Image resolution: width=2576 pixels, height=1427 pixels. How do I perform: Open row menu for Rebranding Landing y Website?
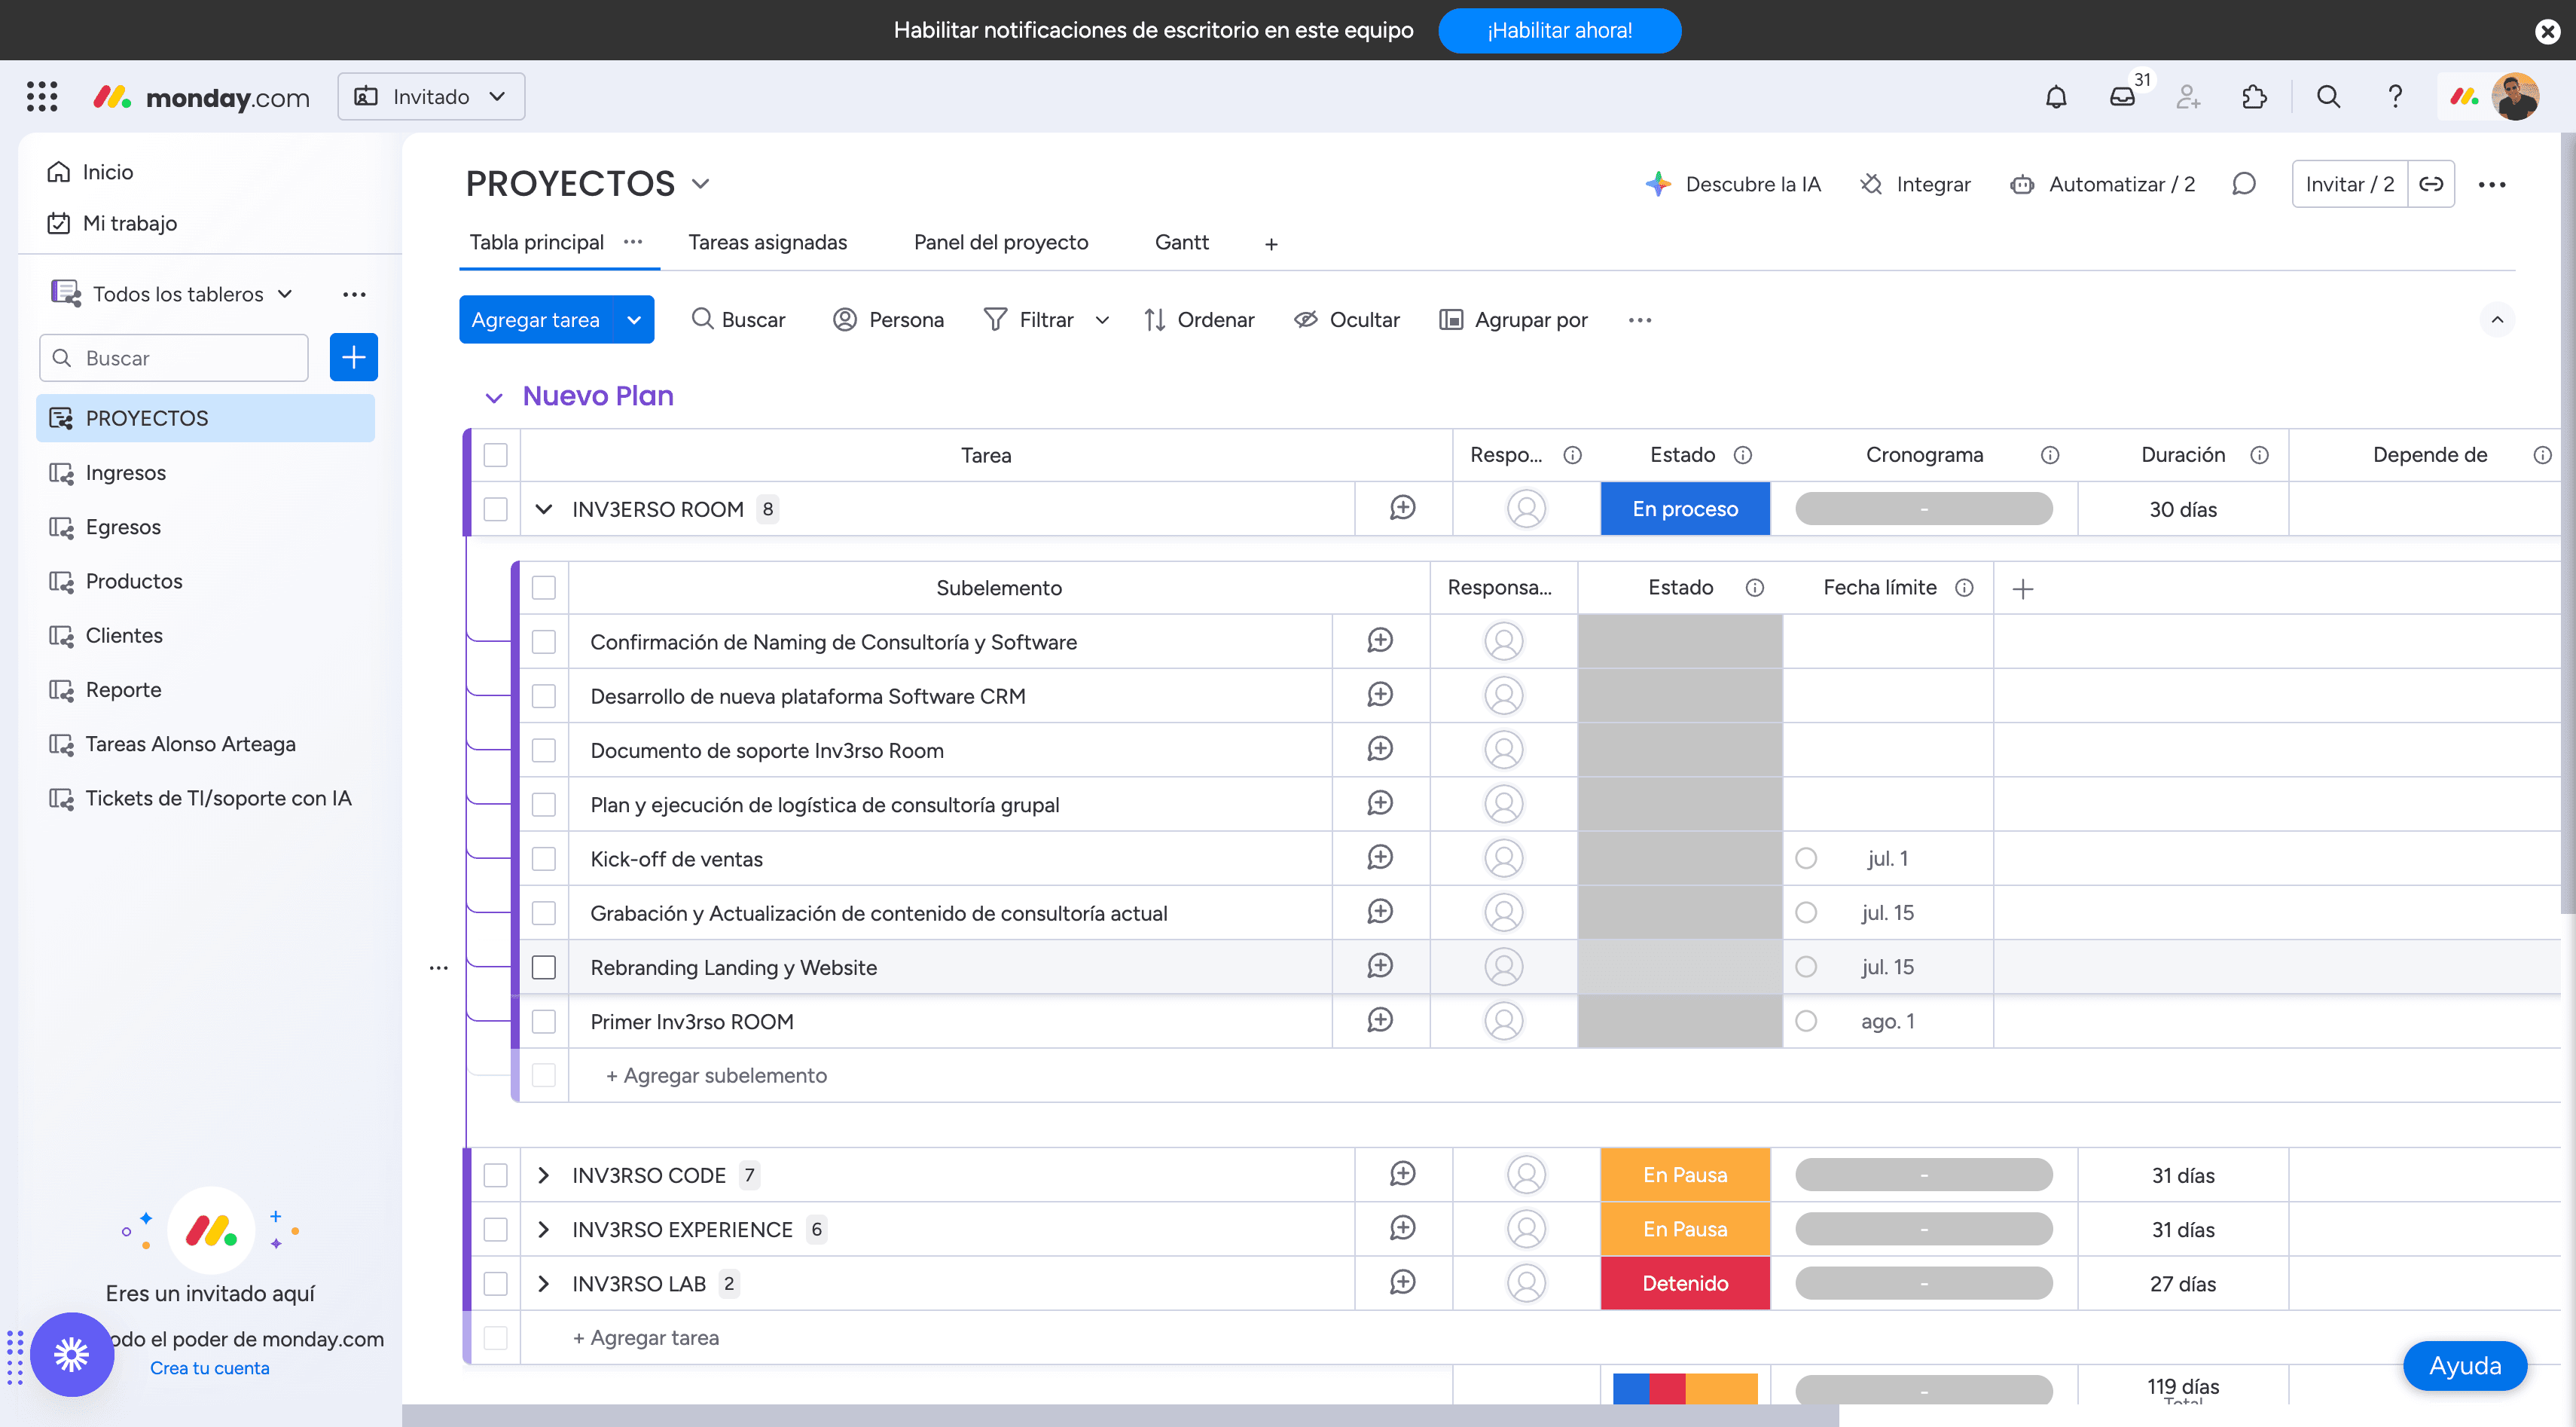[x=438, y=968]
